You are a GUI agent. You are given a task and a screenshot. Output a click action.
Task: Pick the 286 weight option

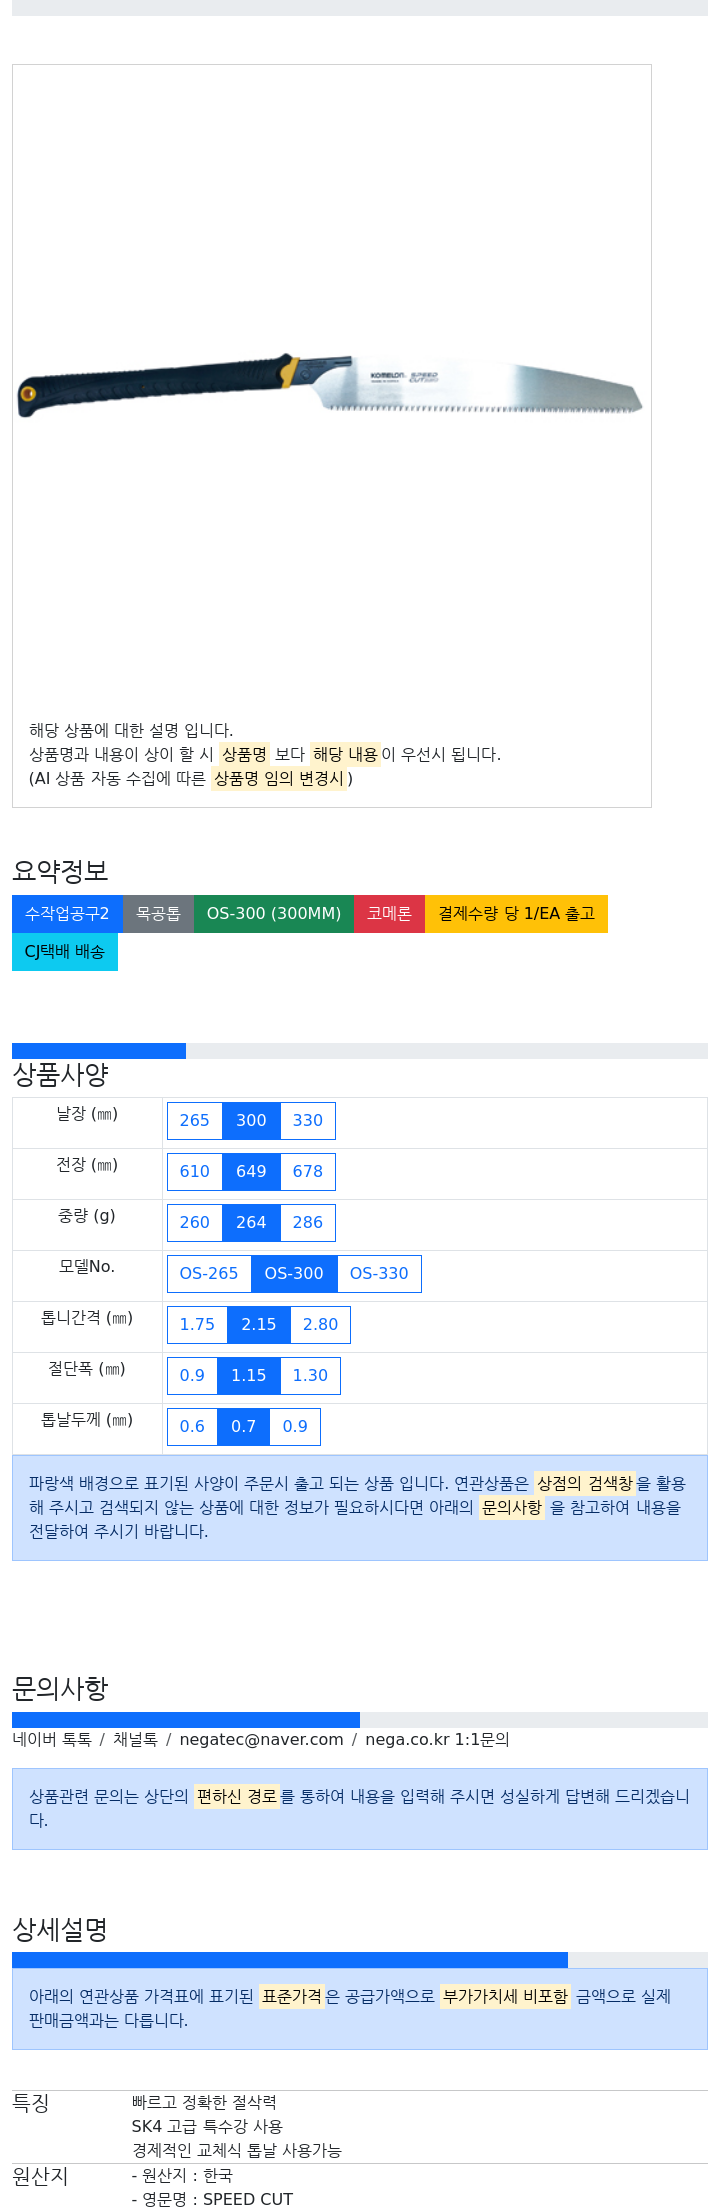click(308, 1223)
